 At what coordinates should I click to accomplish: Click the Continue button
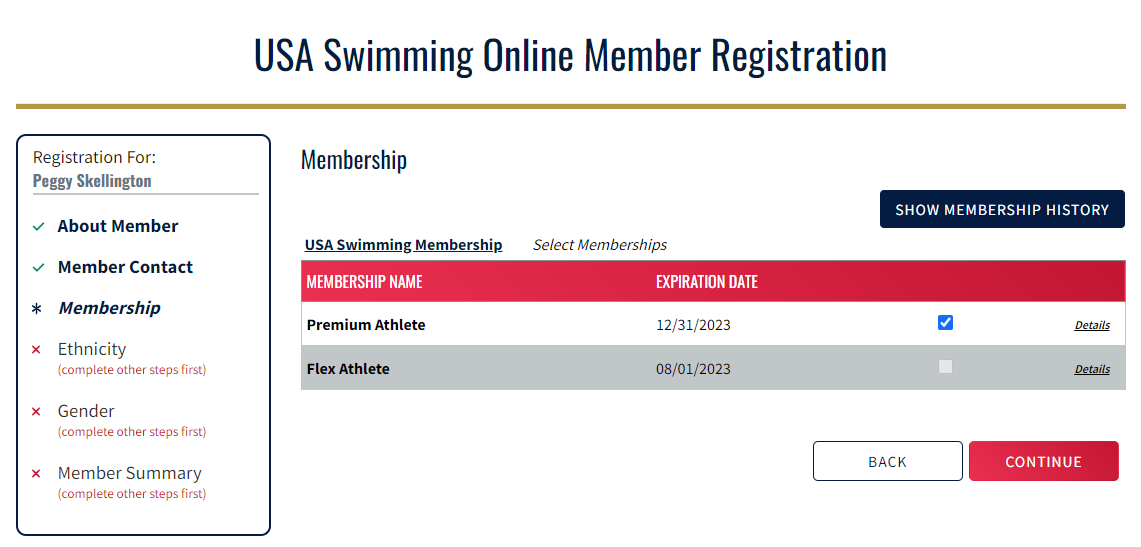pos(1043,461)
